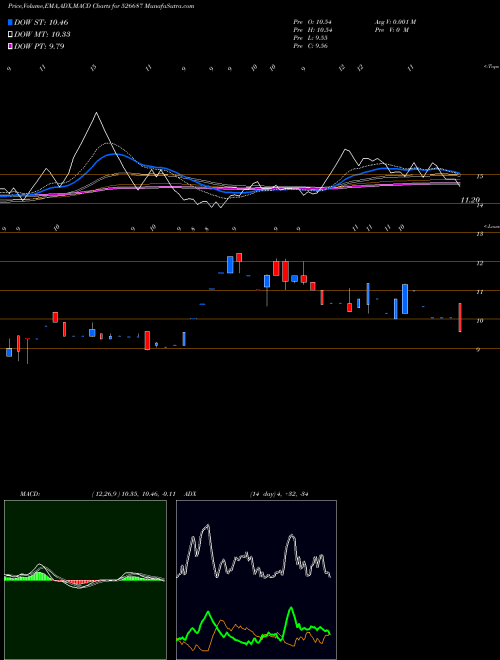Screen dimensions: 500x660
Task: Click the green +DI line peak in ADX
Action: click(291, 608)
